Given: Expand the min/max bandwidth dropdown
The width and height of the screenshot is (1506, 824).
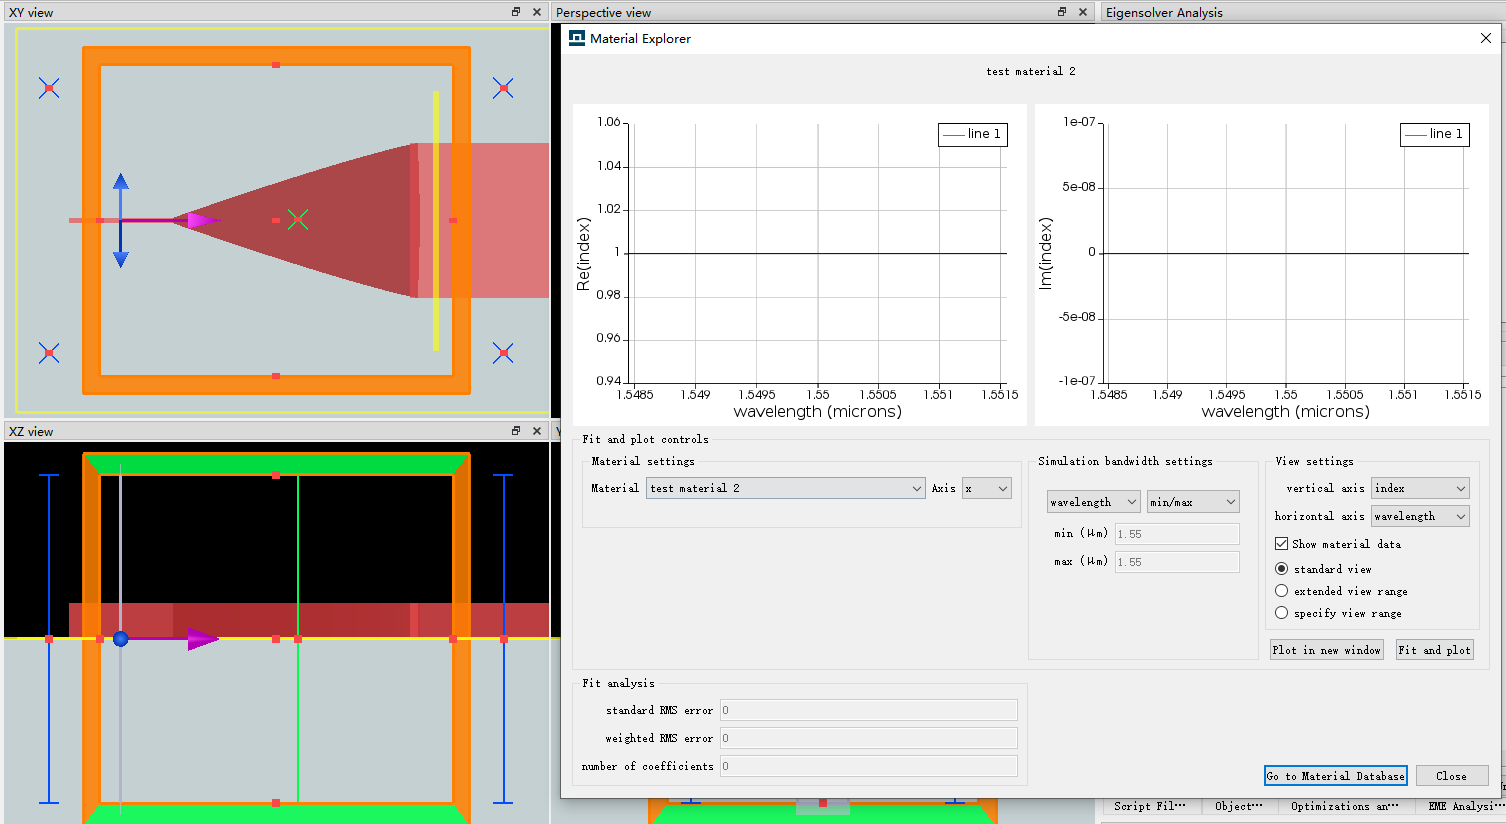Looking at the screenshot, I should click(1192, 502).
